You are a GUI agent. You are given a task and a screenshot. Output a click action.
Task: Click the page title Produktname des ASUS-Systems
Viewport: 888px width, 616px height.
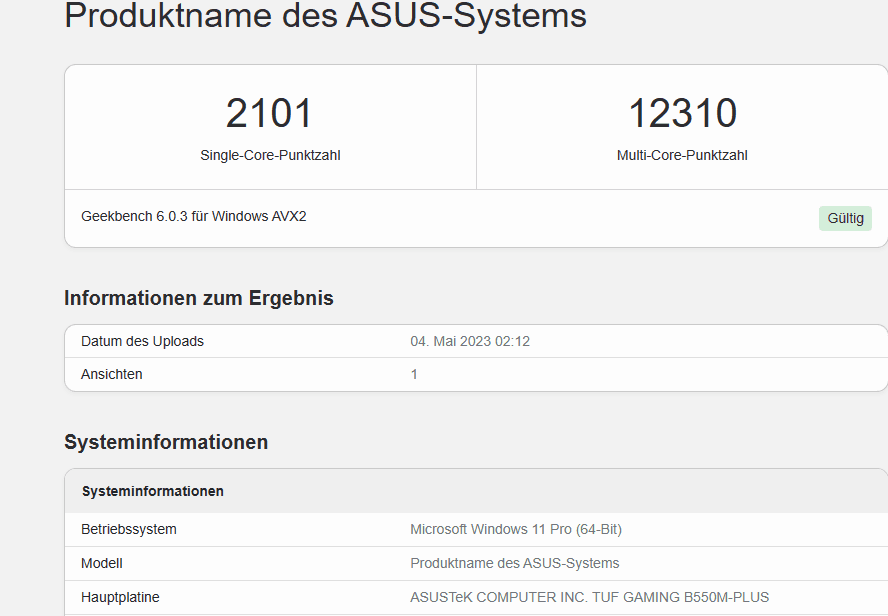pos(326,15)
